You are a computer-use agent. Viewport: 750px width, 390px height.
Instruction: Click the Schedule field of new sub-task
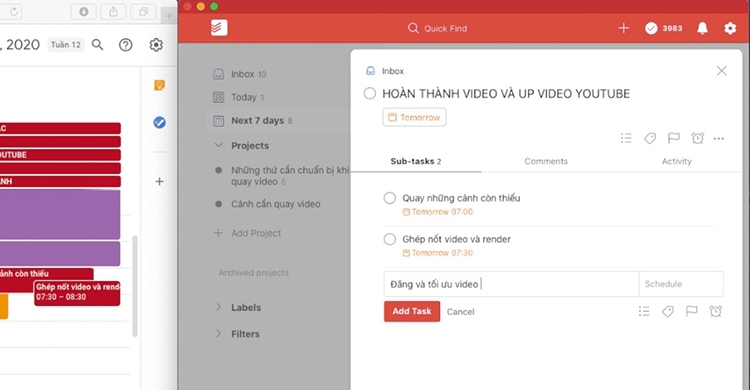(x=681, y=284)
